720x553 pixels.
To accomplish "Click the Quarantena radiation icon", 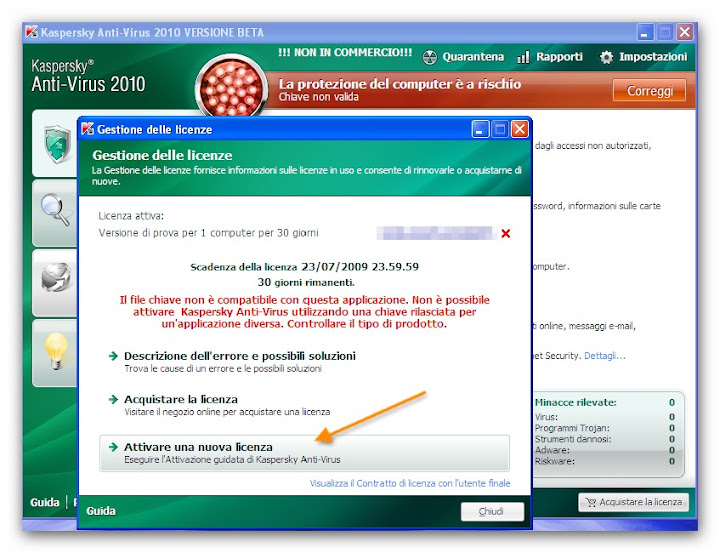I will pos(429,57).
